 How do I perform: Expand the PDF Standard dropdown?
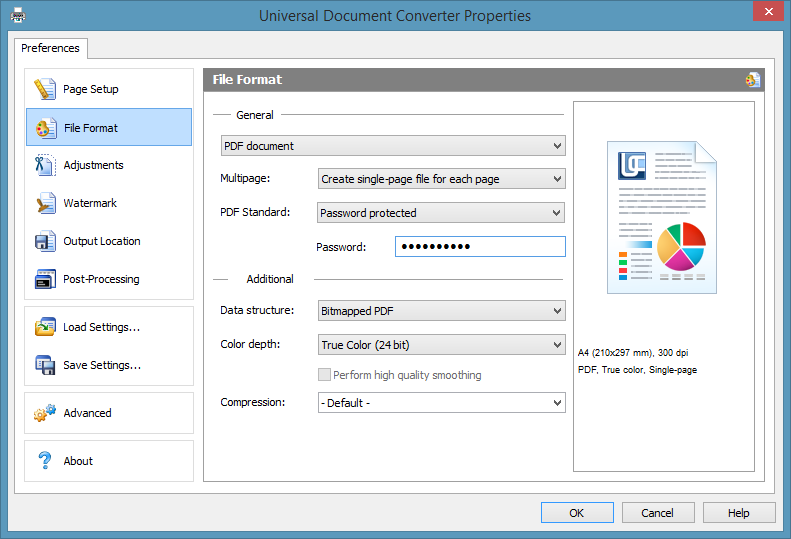441,212
